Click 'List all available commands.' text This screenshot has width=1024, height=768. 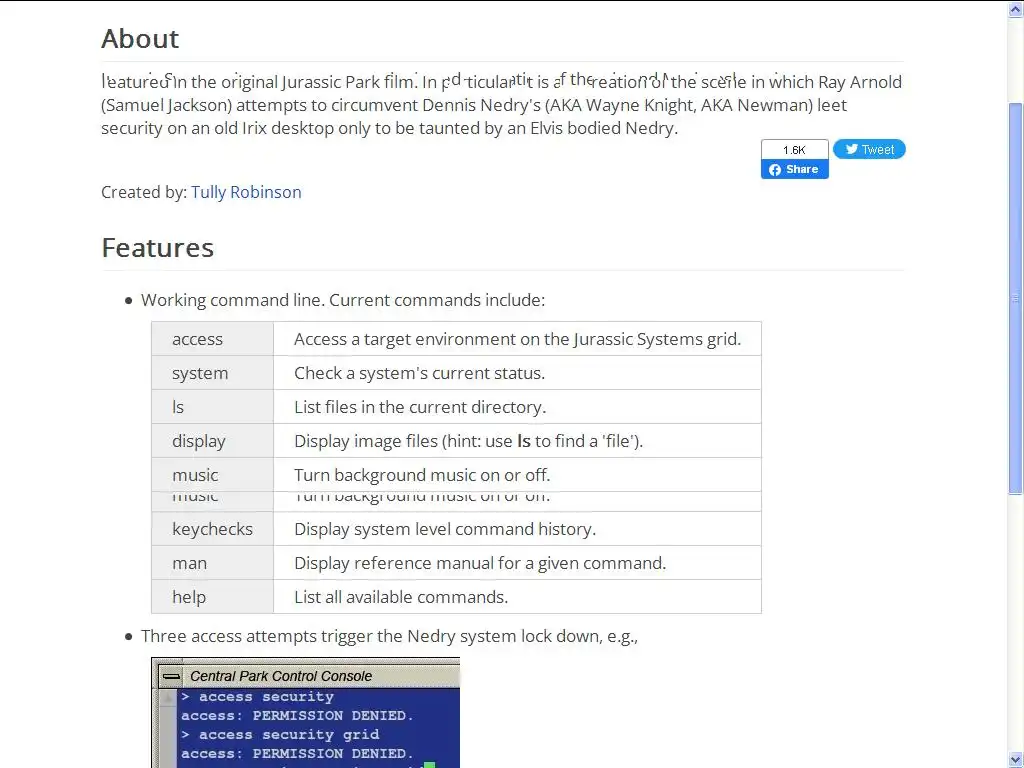pos(401,597)
